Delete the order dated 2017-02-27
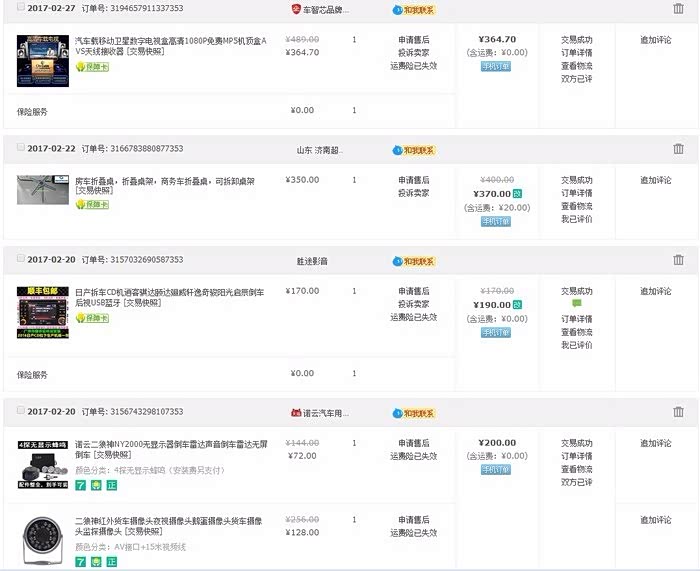 (x=678, y=9)
